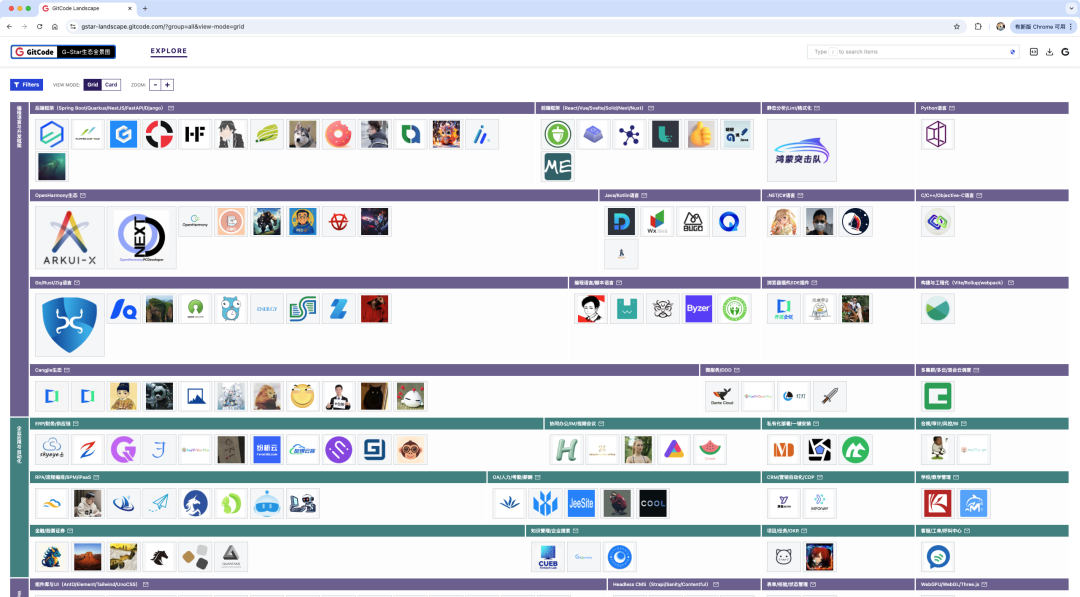Click the pixel sword icon item
The image size is (1080, 597).
pos(829,396)
